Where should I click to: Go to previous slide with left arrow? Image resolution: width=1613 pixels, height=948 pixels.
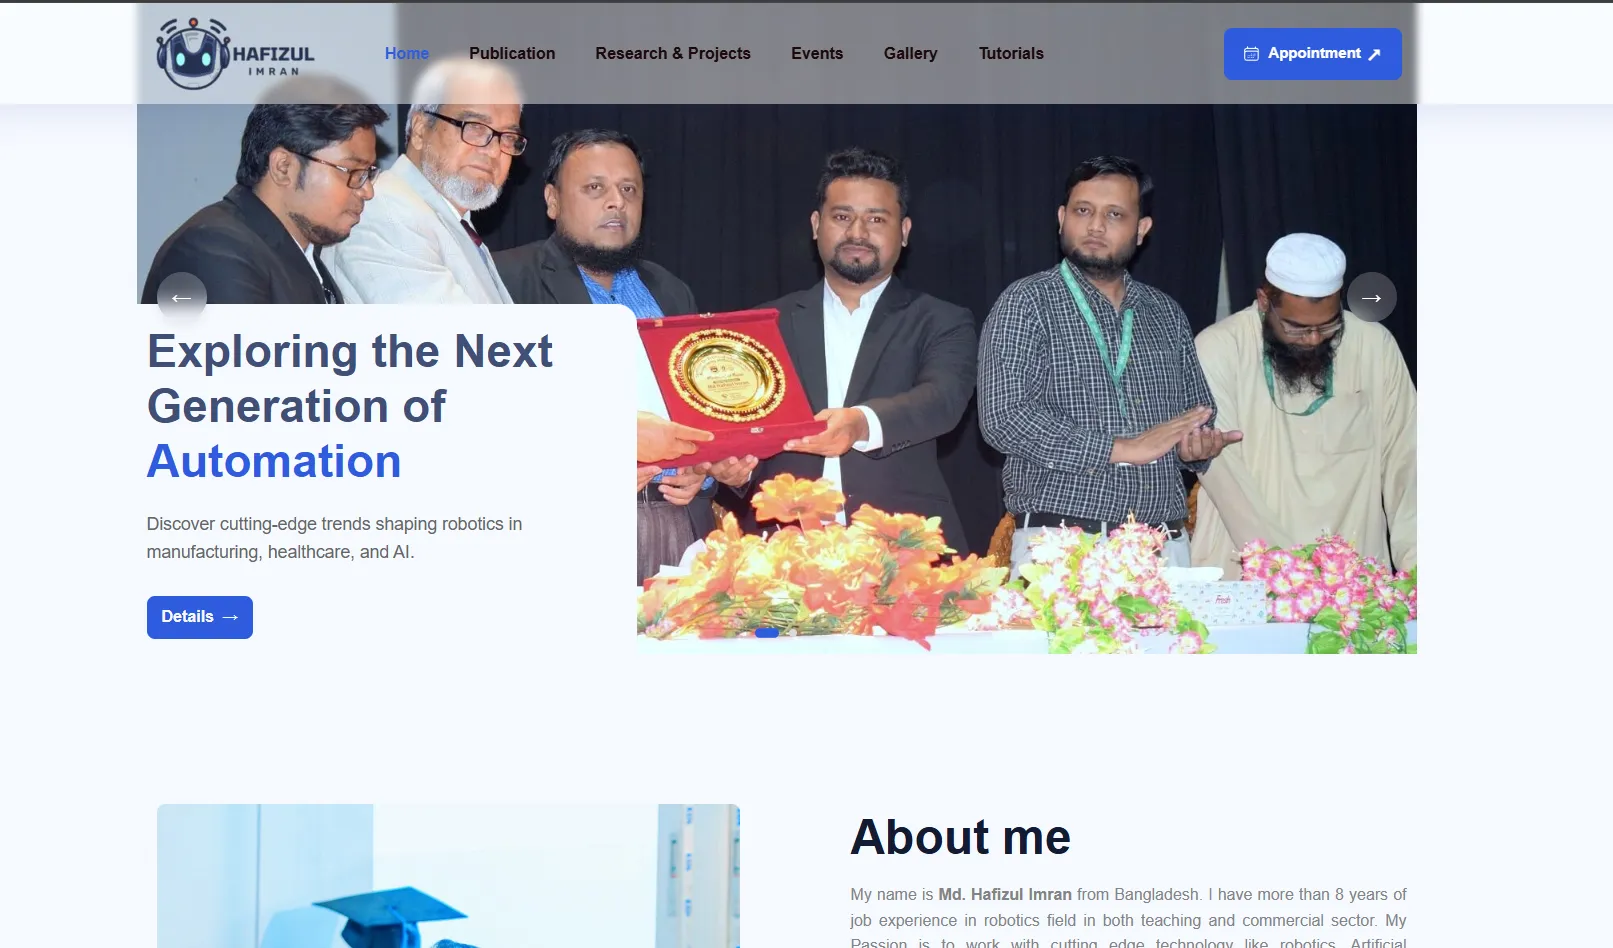182,297
